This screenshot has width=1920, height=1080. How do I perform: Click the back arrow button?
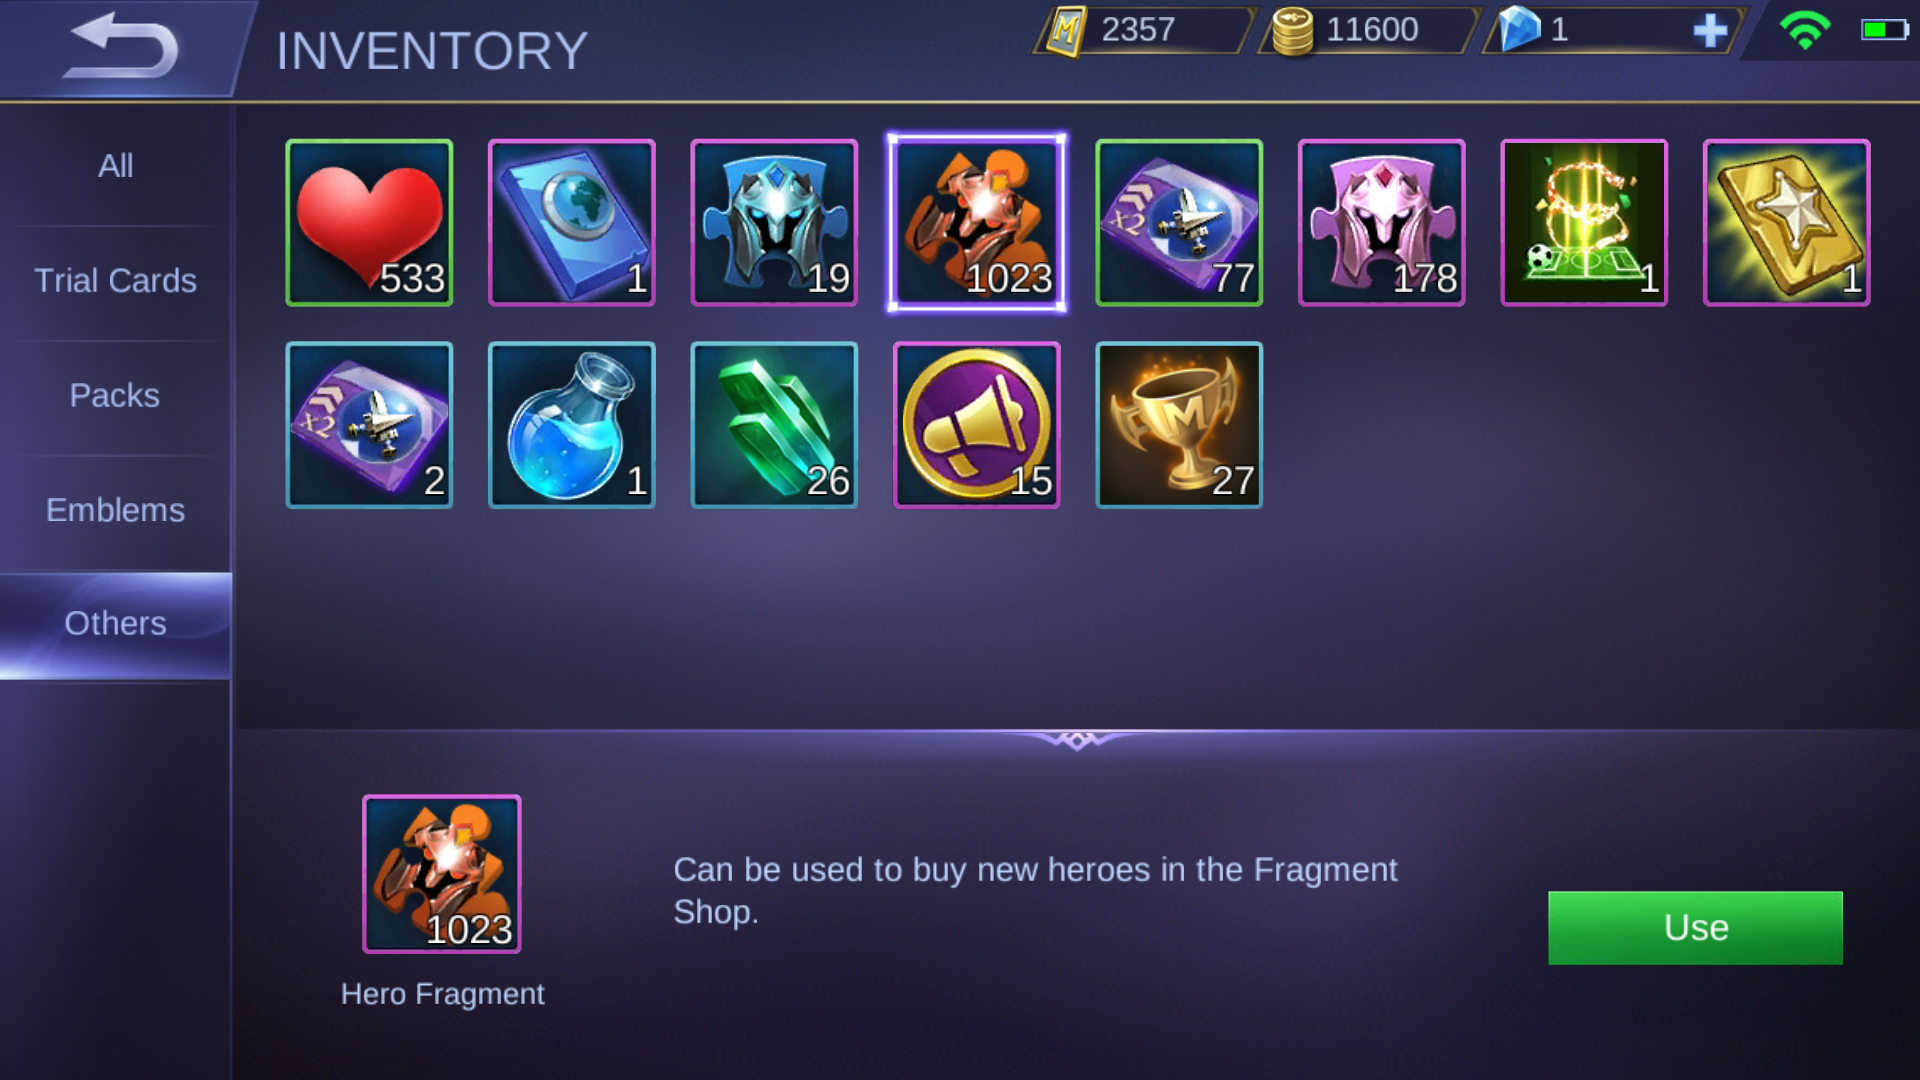coord(120,47)
